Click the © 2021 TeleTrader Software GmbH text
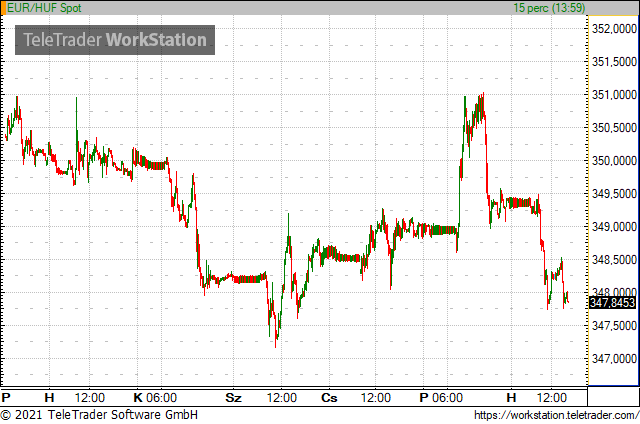This screenshot has height=424, width=640. pyautogui.click(x=99, y=415)
